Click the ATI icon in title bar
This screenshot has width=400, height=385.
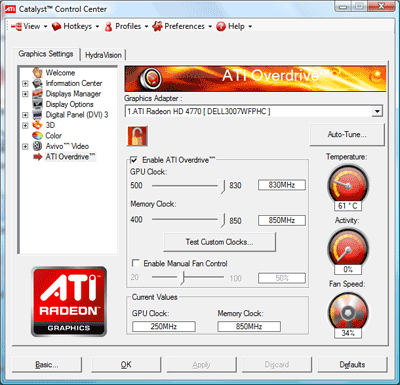[10, 9]
